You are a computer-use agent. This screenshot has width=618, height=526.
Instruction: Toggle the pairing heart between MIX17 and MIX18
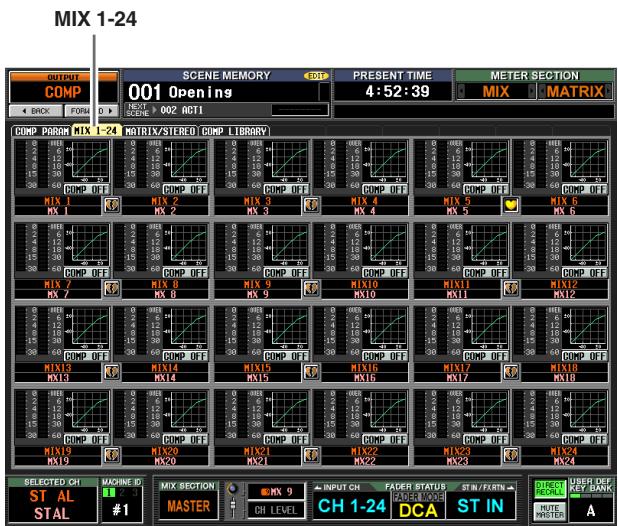click(x=511, y=372)
